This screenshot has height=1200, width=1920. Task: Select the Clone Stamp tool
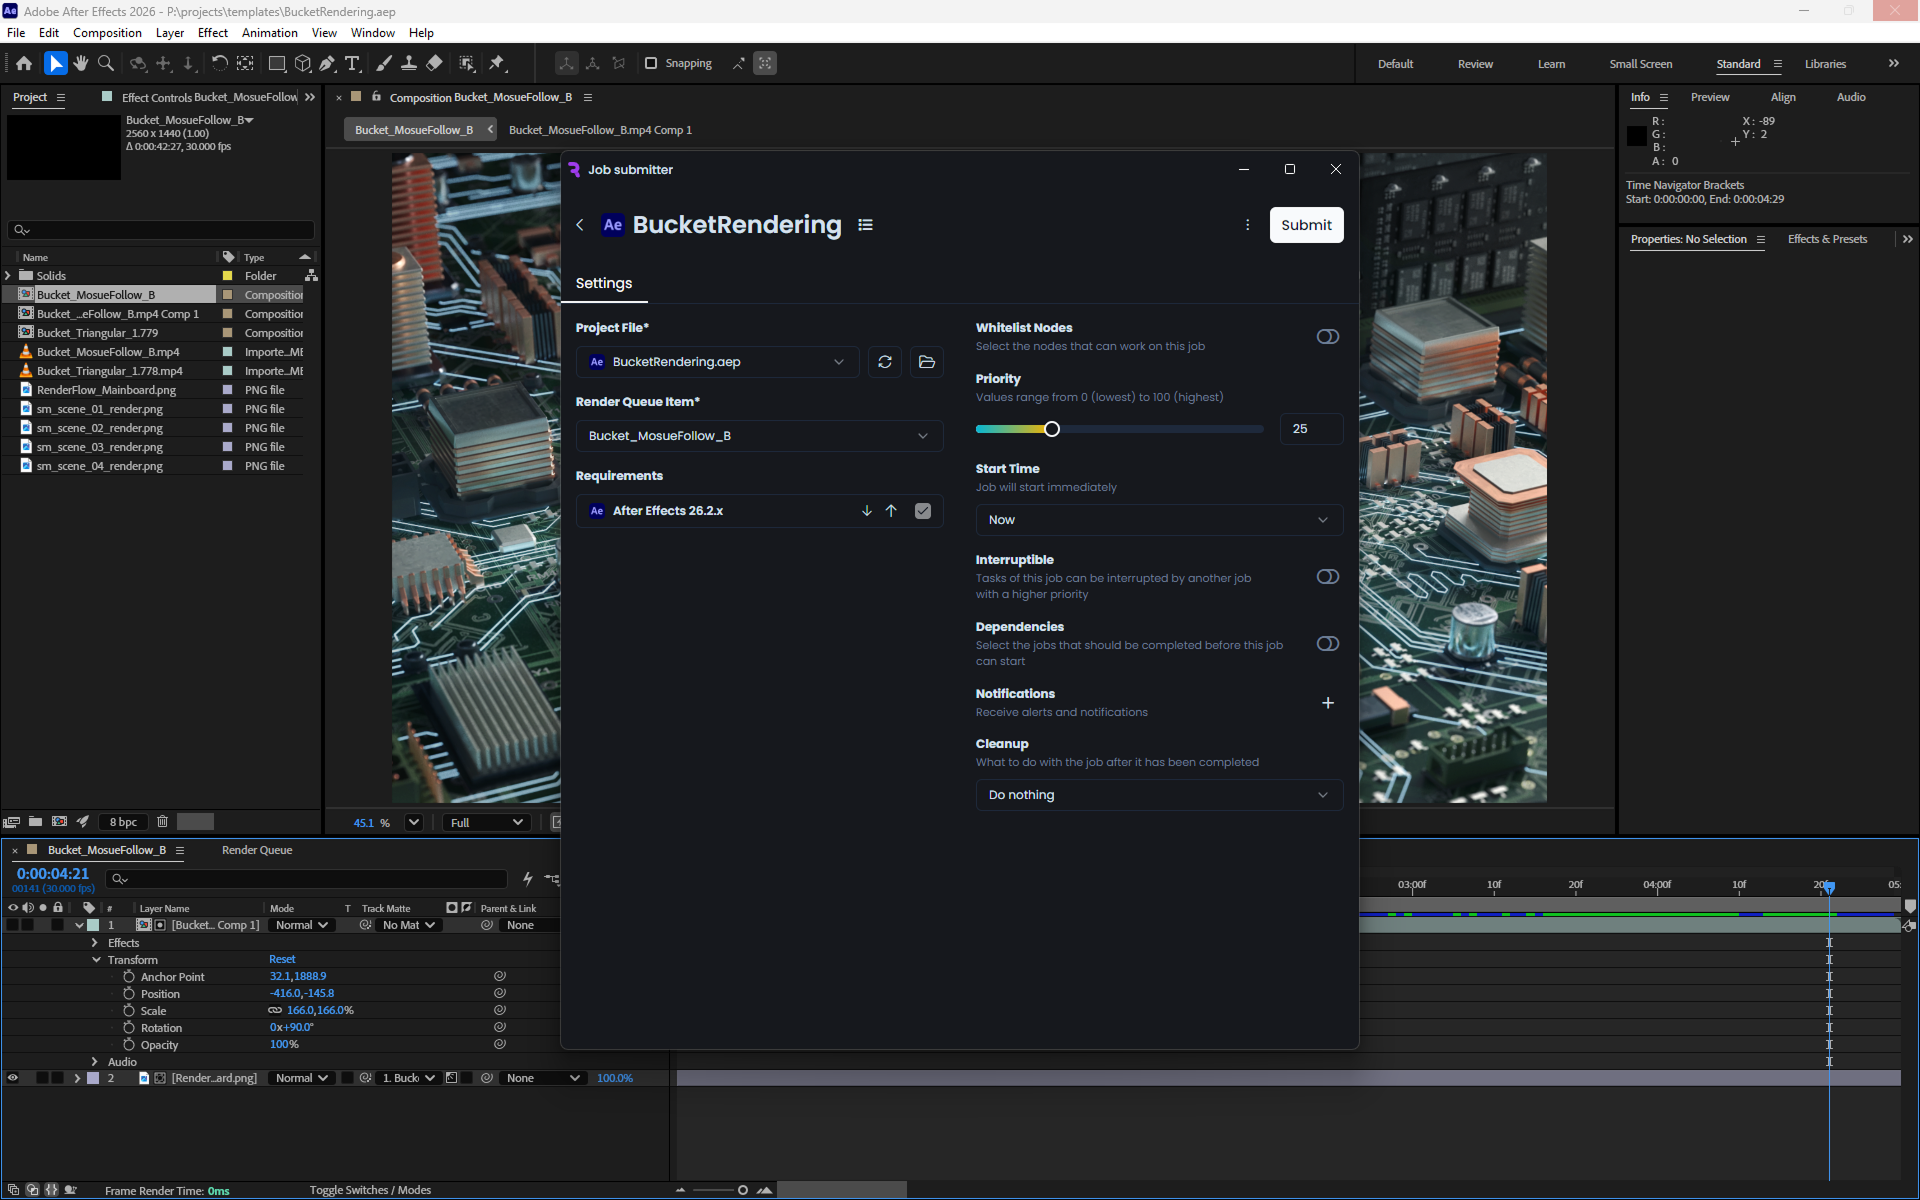point(409,63)
